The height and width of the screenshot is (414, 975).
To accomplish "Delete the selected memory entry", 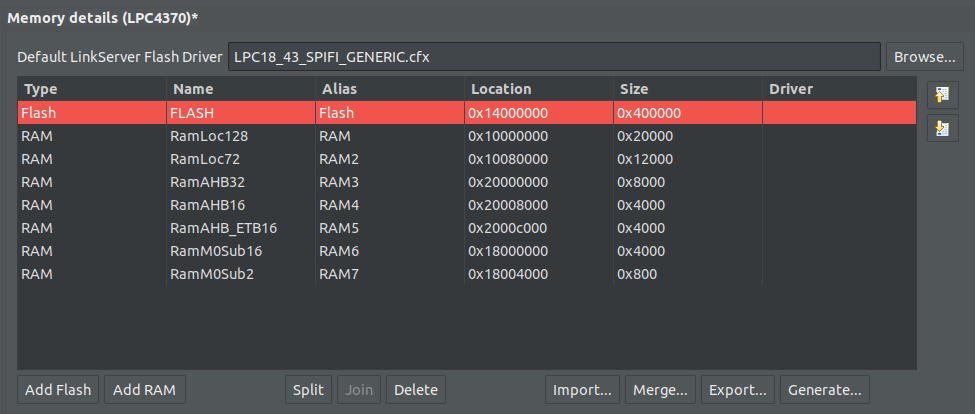I will (x=416, y=389).
